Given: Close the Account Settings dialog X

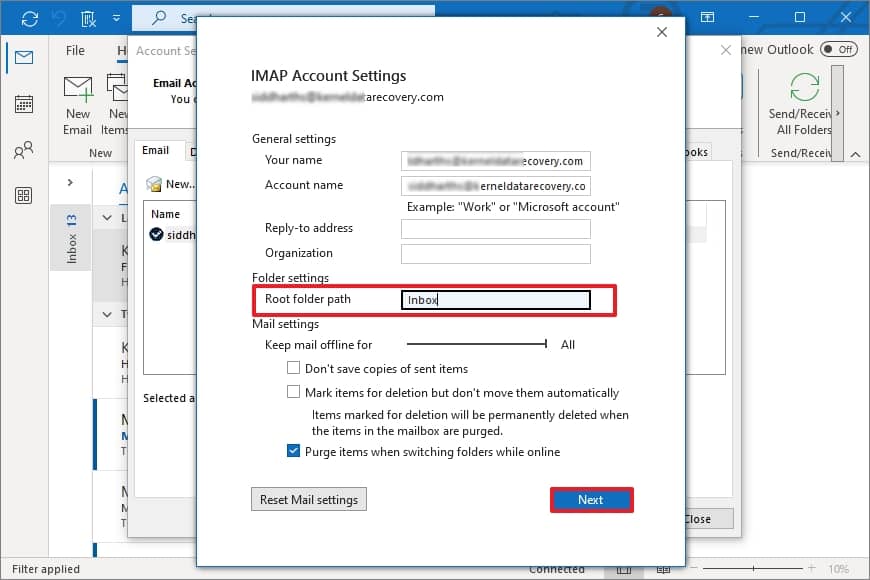Looking at the screenshot, I should [725, 51].
